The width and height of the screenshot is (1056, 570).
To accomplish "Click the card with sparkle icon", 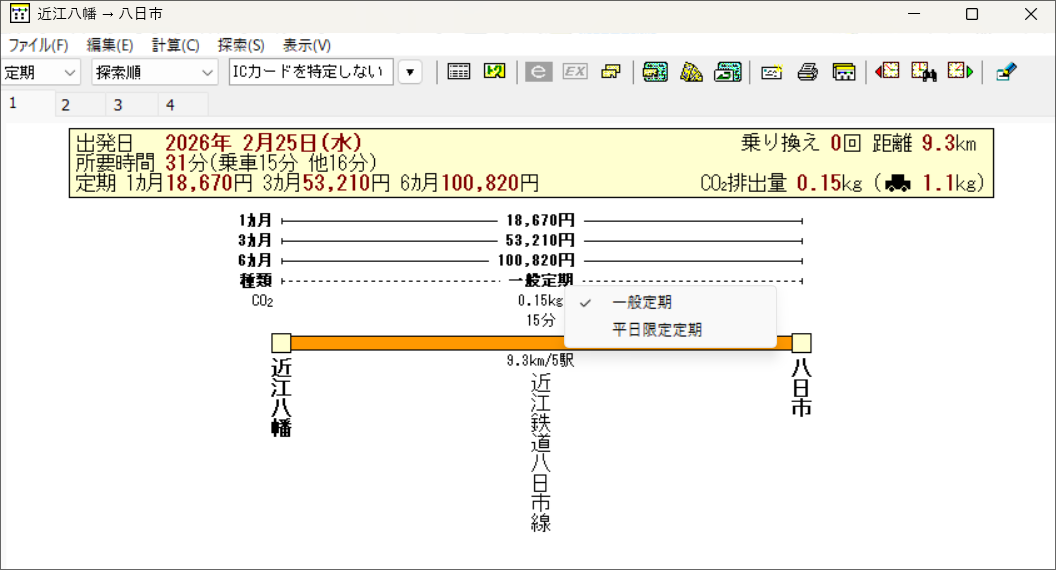I will pos(771,72).
